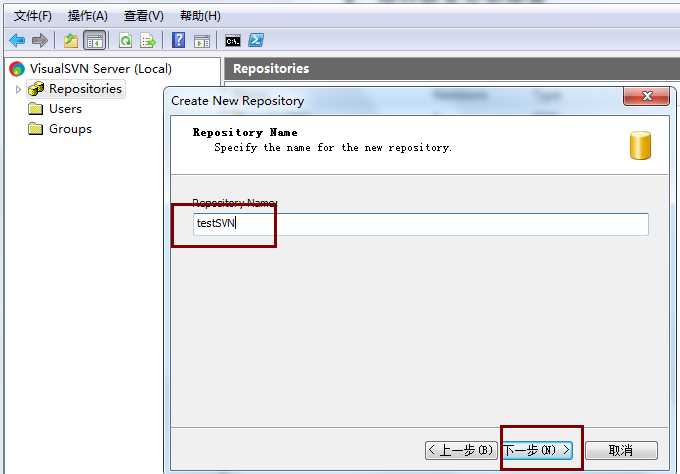Launch the command prompt toolbar icon
Image resolution: width=680 pixels, height=474 pixels.
[233, 41]
